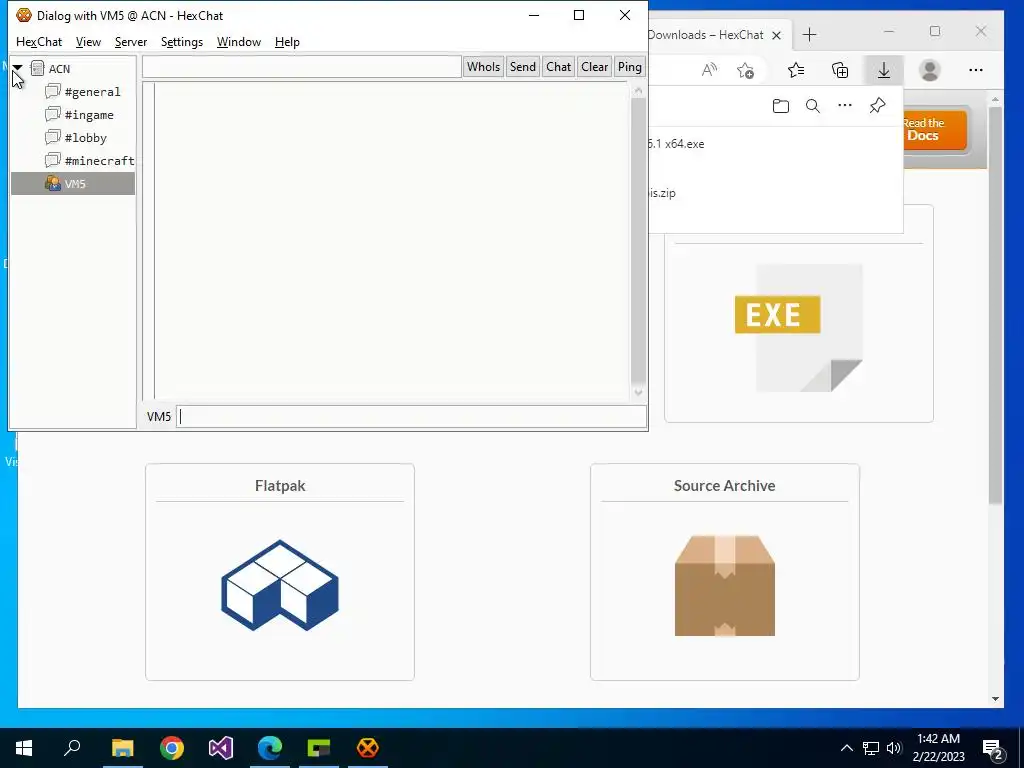
Task: Select the ACN server entry
Action: (59, 69)
